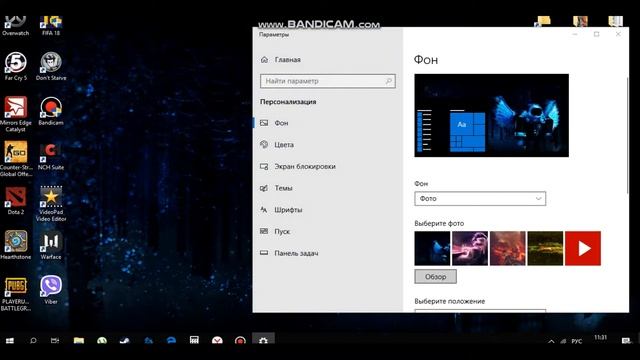The image size is (640, 360).
Task: Click the Windows Start button
Action: pos(10,340)
